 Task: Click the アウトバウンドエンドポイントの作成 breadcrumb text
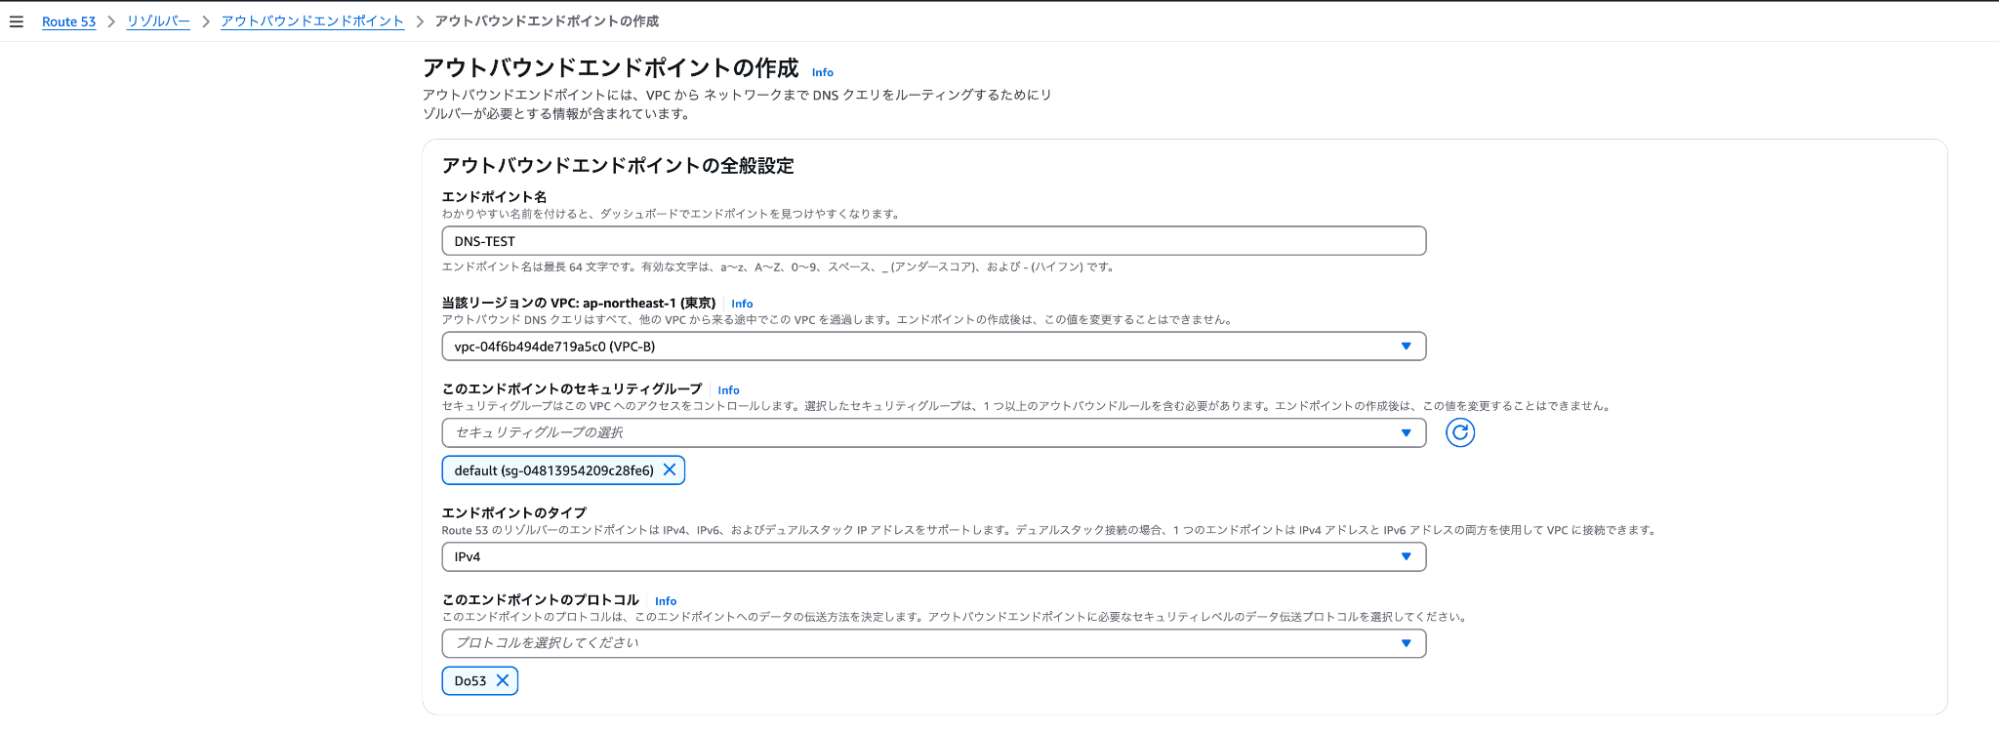pos(546,21)
